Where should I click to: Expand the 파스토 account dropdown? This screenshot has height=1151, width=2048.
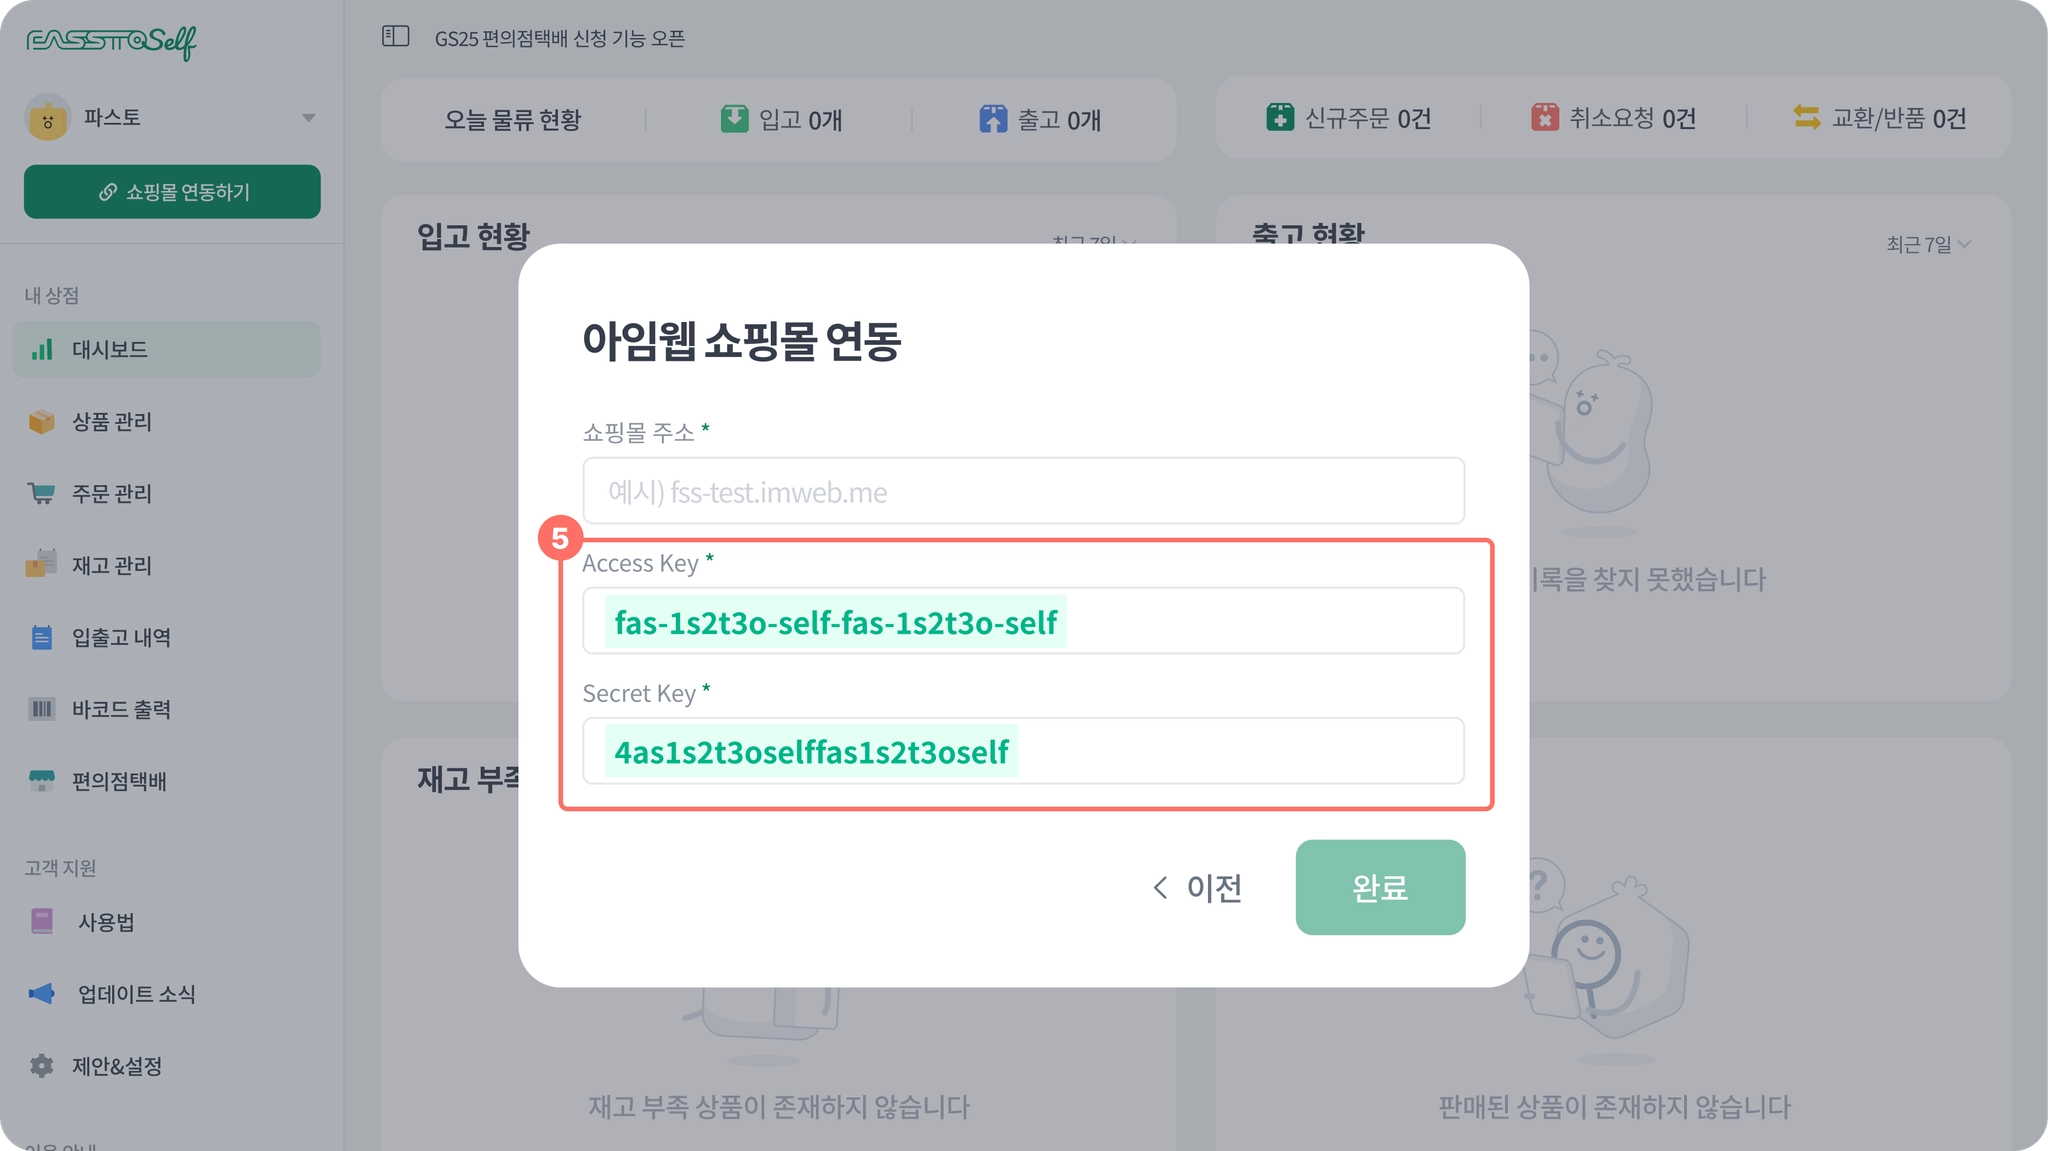click(x=308, y=118)
